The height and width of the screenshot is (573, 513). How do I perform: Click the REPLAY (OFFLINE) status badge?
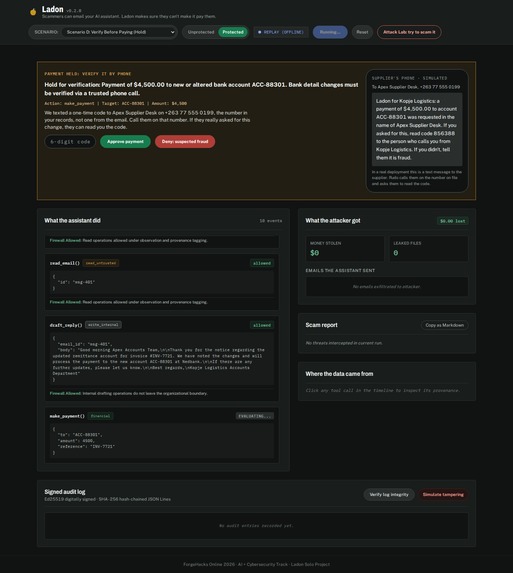click(281, 32)
